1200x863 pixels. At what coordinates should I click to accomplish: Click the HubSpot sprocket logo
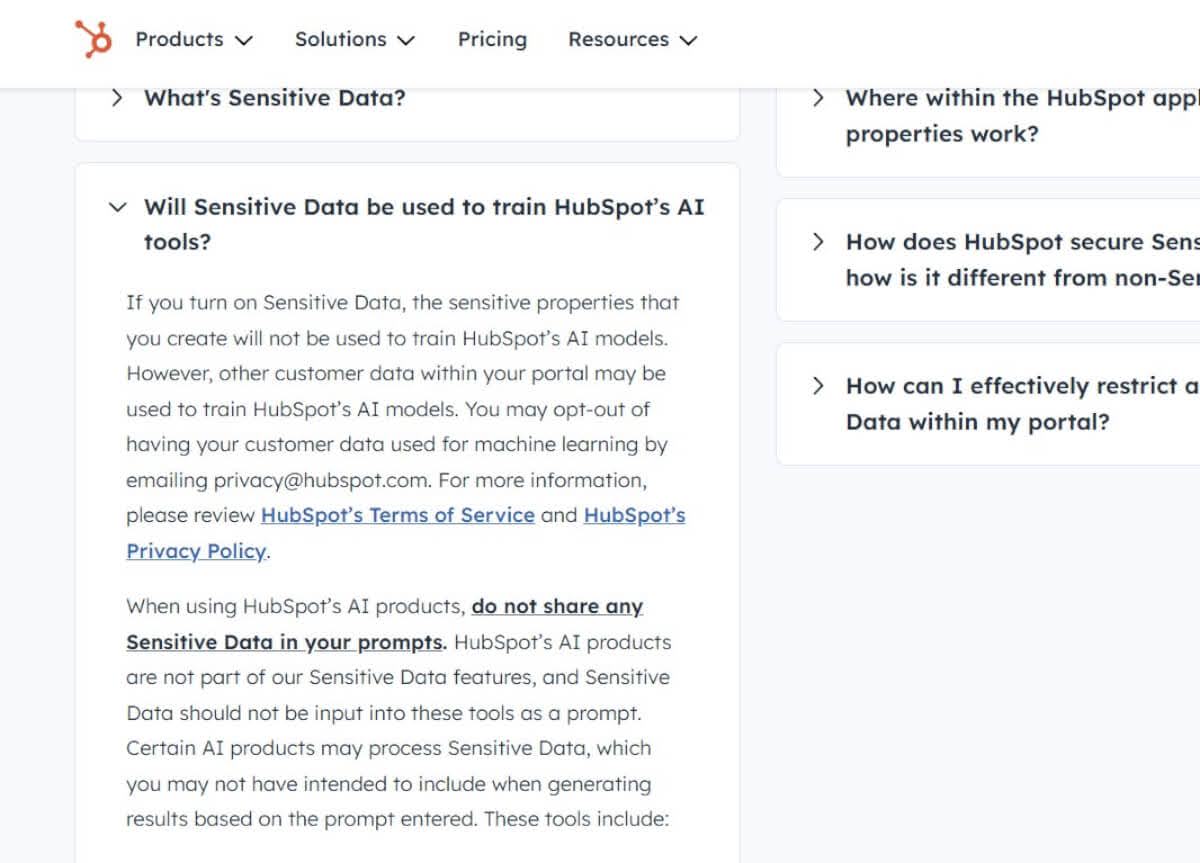[94, 39]
